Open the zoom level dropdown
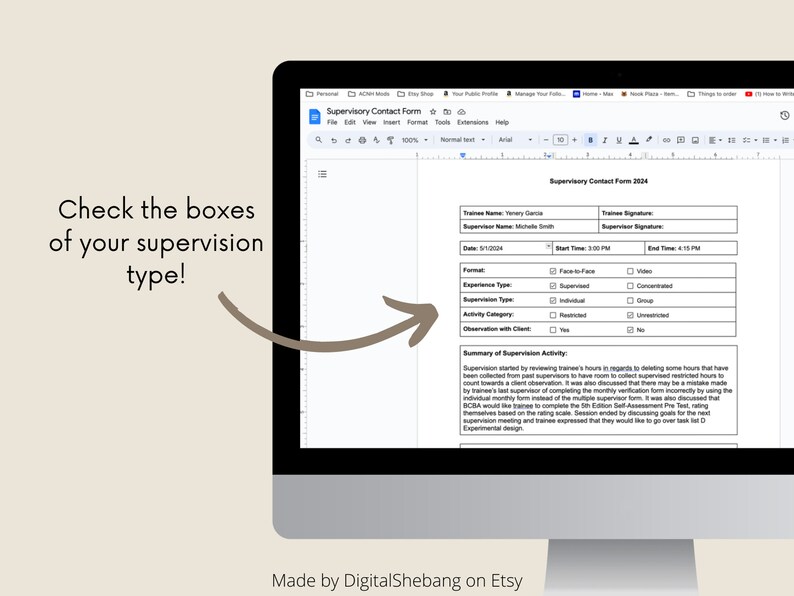This screenshot has height=596, width=794. point(415,140)
